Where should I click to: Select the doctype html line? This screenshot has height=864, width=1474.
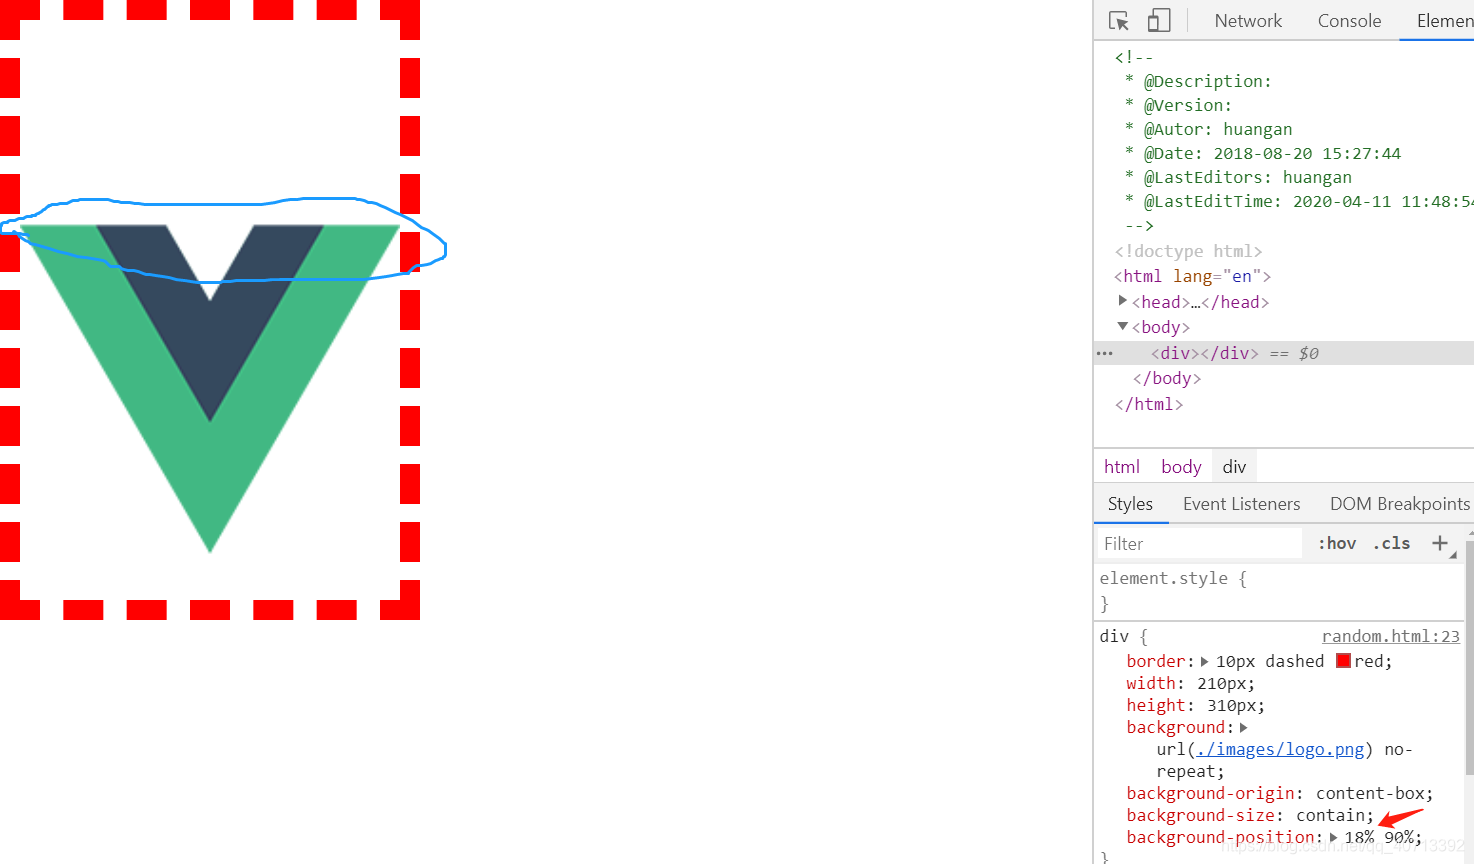click(x=1188, y=251)
